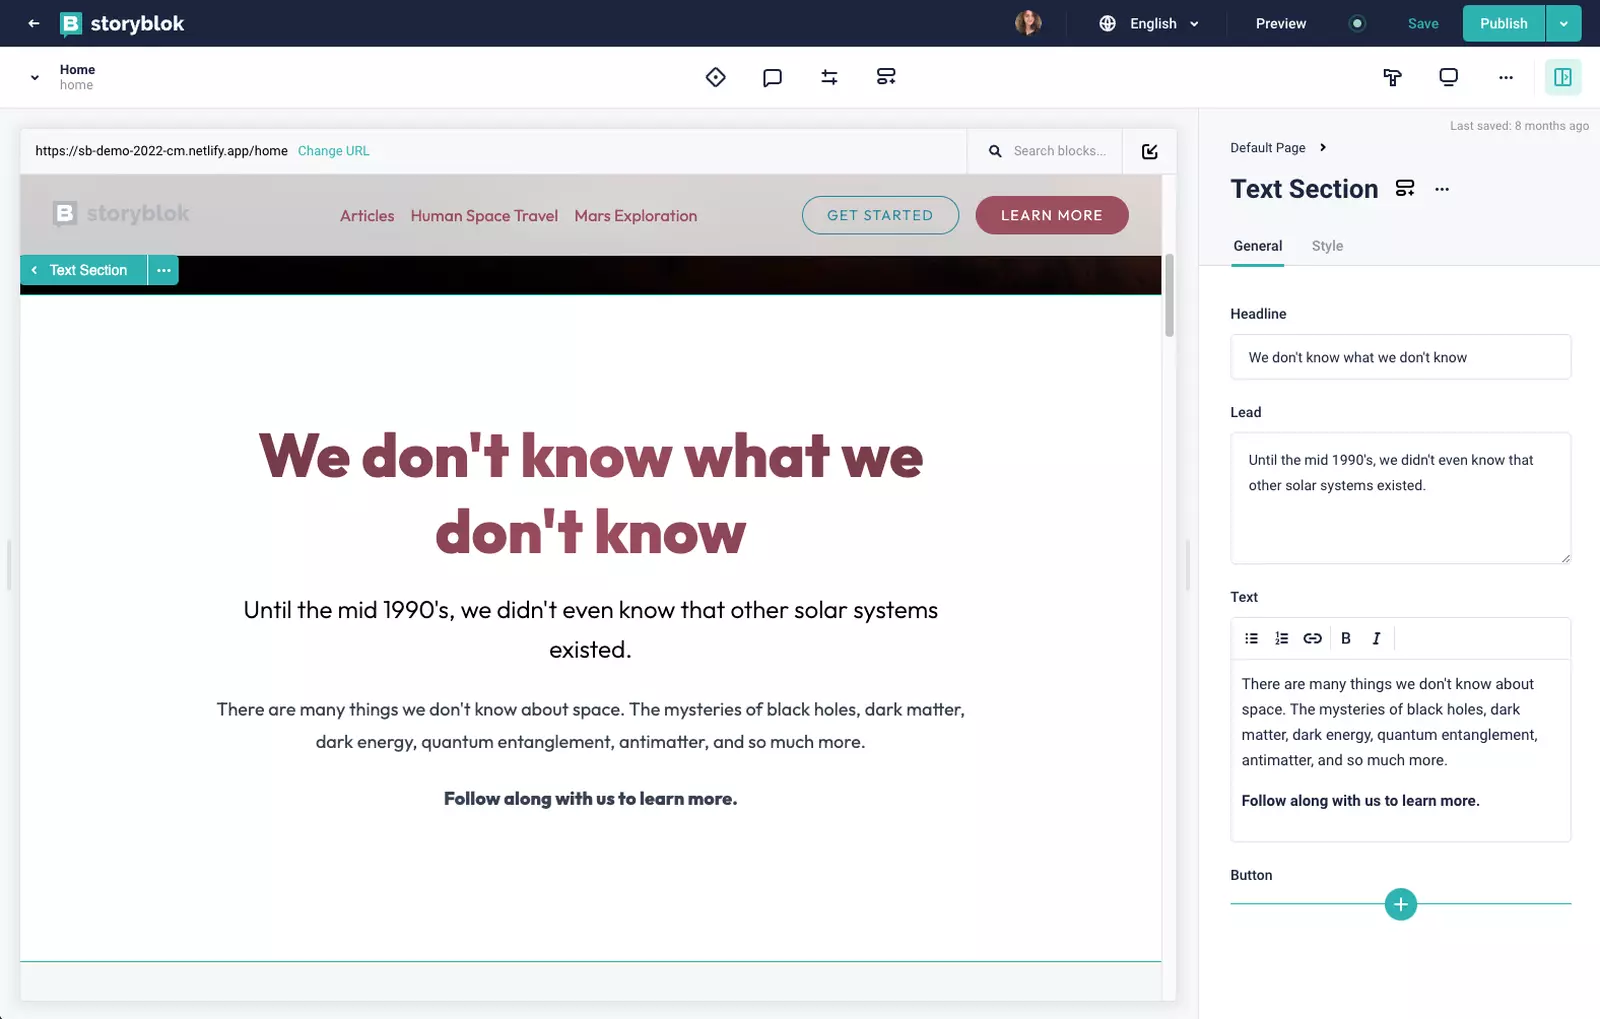Expand the Publish options arrow
This screenshot has height=1019, width=1600.
point(1563,23)
